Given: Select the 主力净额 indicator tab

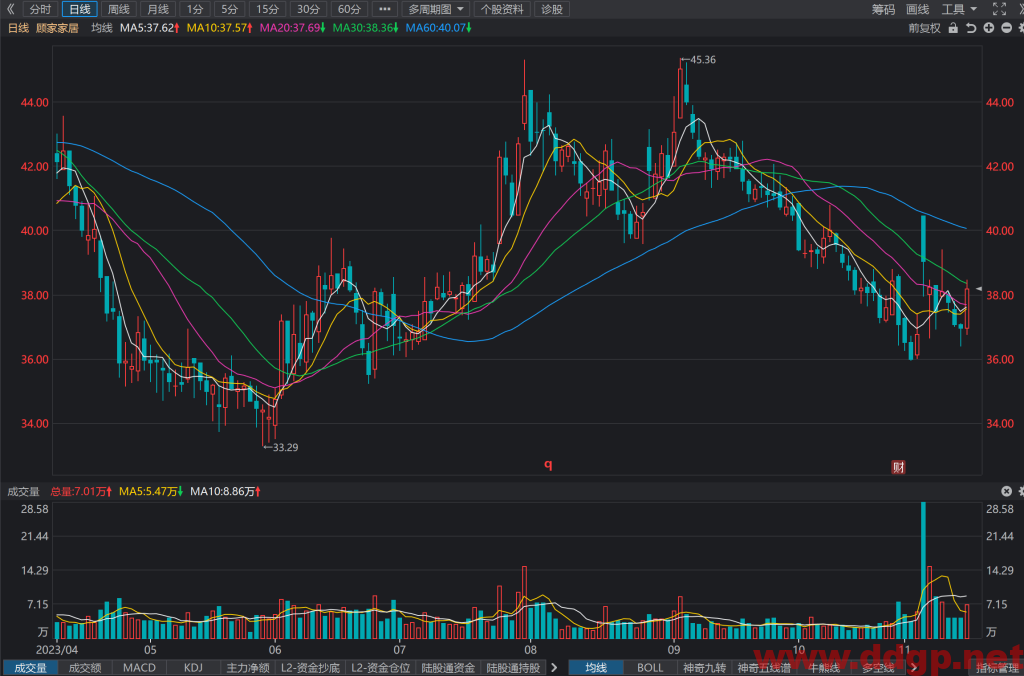Looking at the screenshot, I should pyautogui.click(x=248, y=668).
